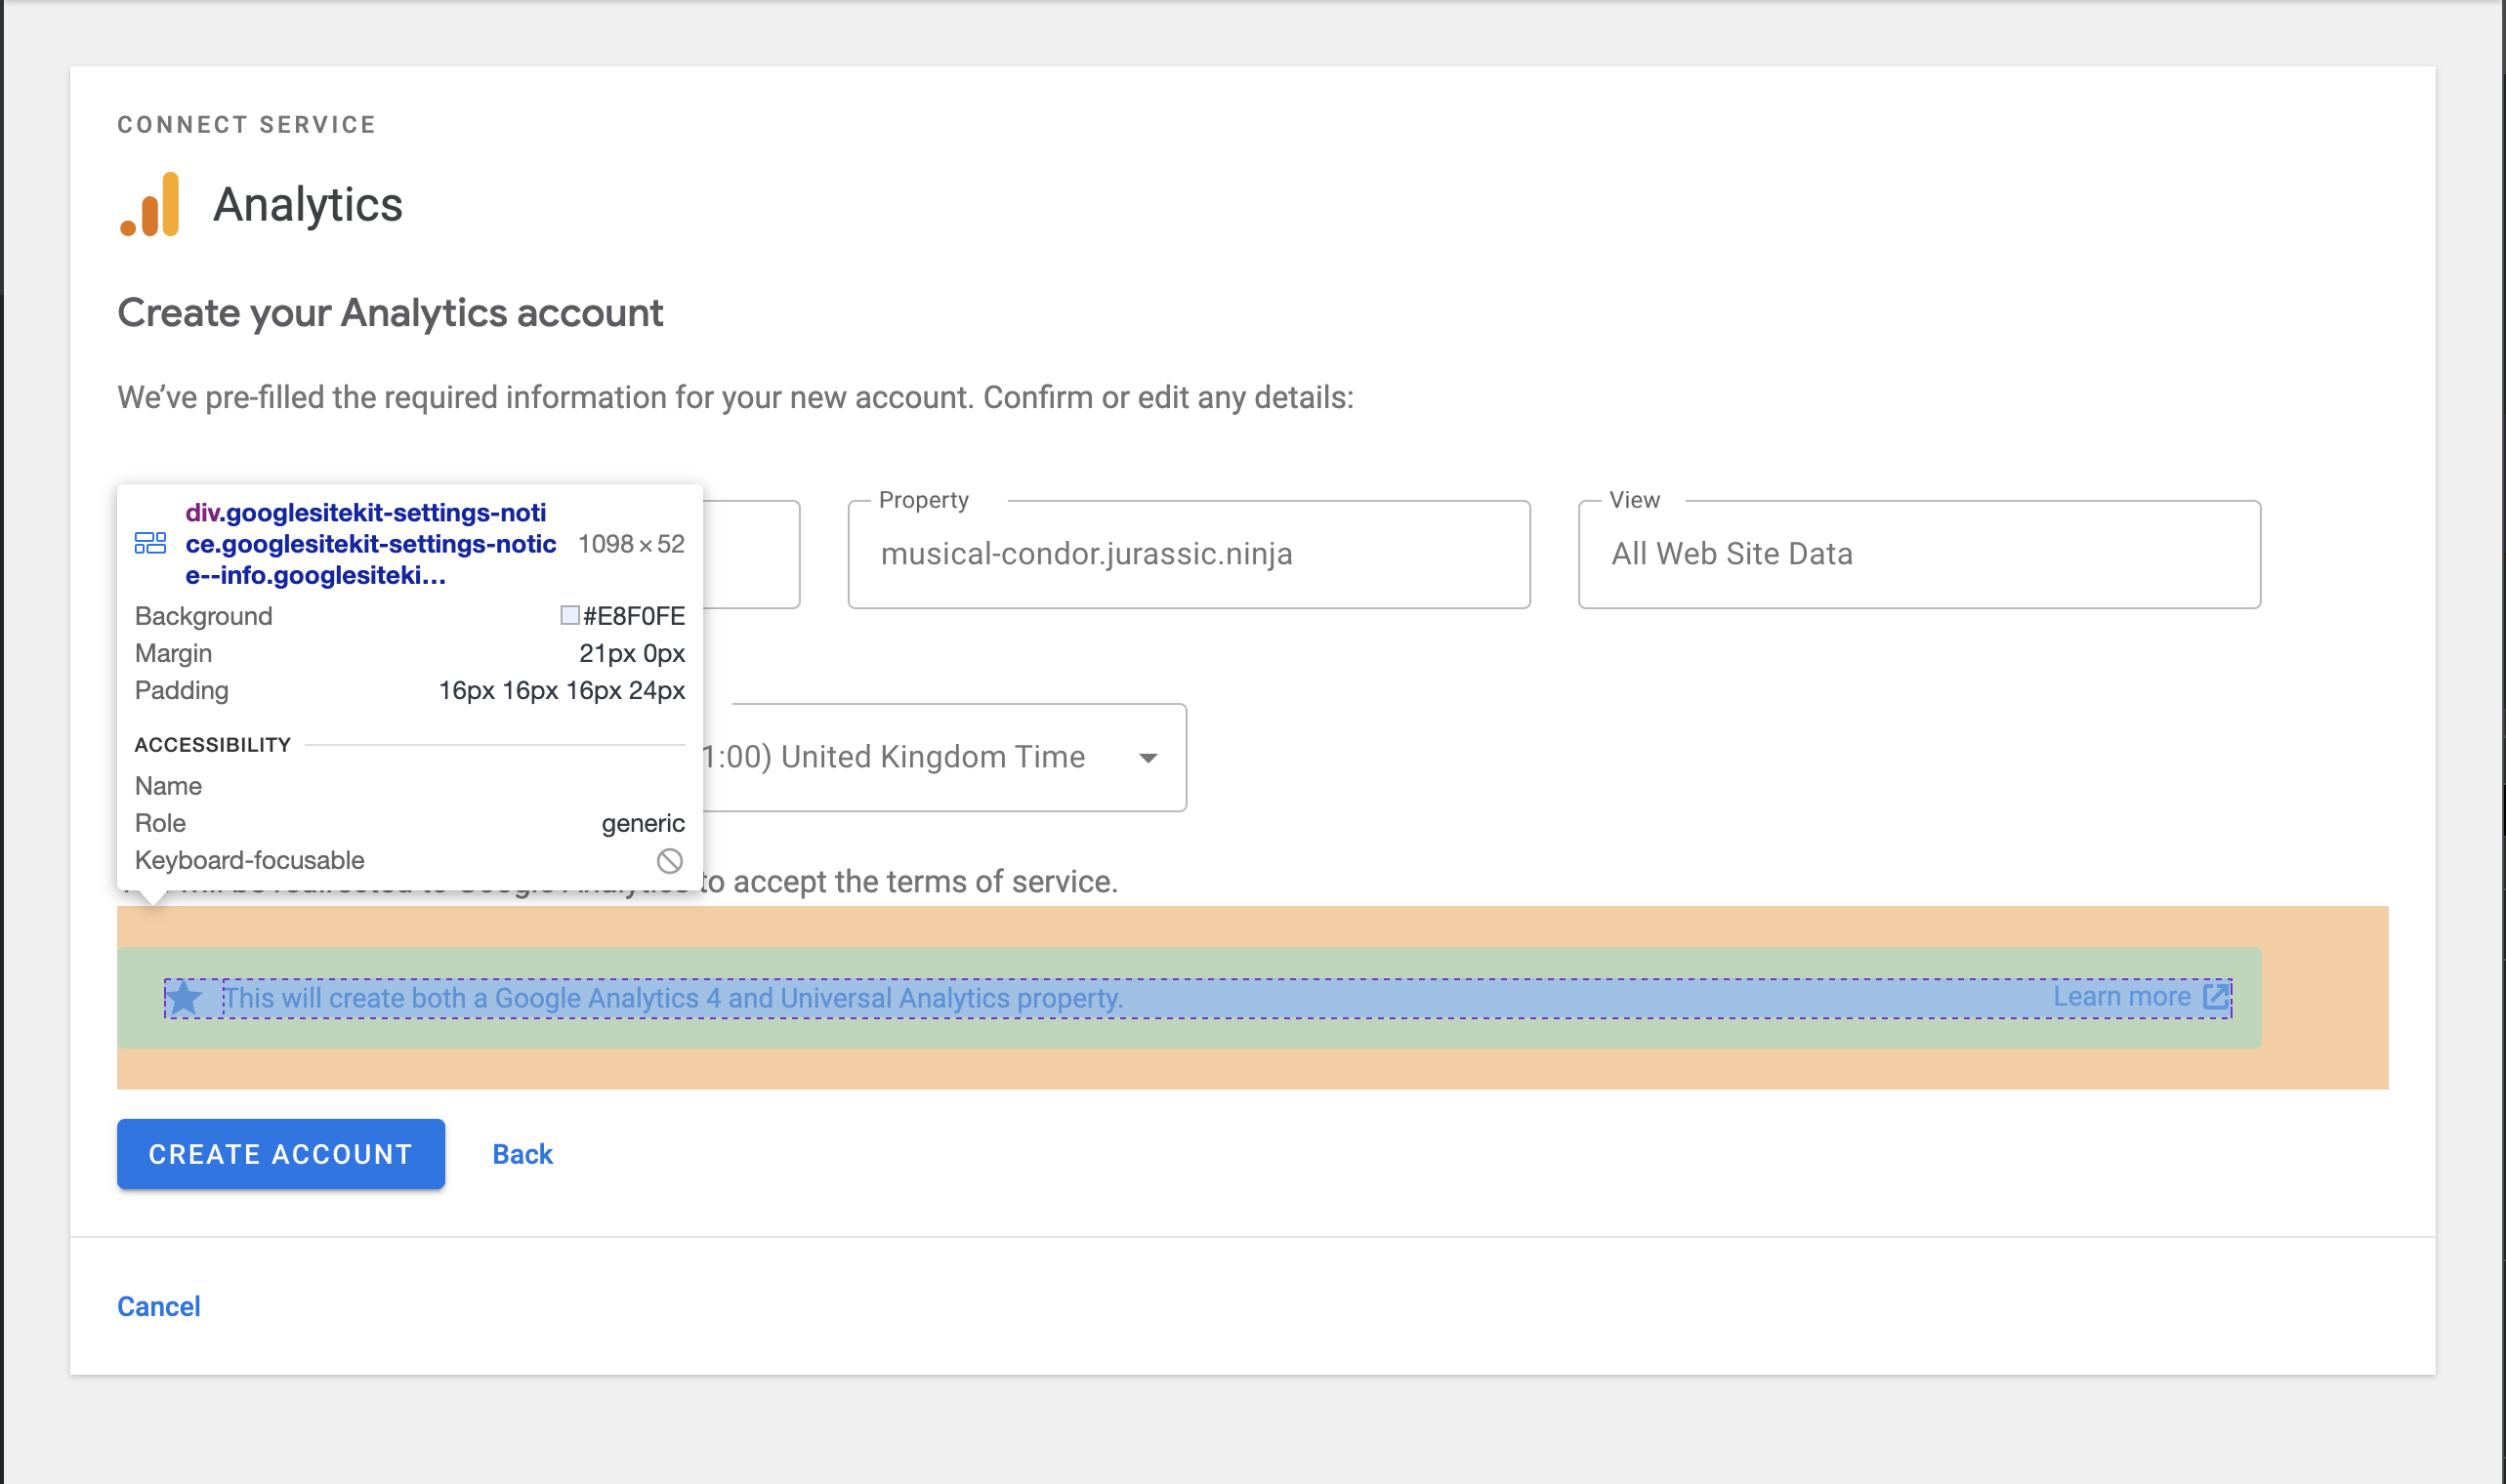2506x1484 pixels.
Task: Click the View field label
Action: click(1634, 500)
